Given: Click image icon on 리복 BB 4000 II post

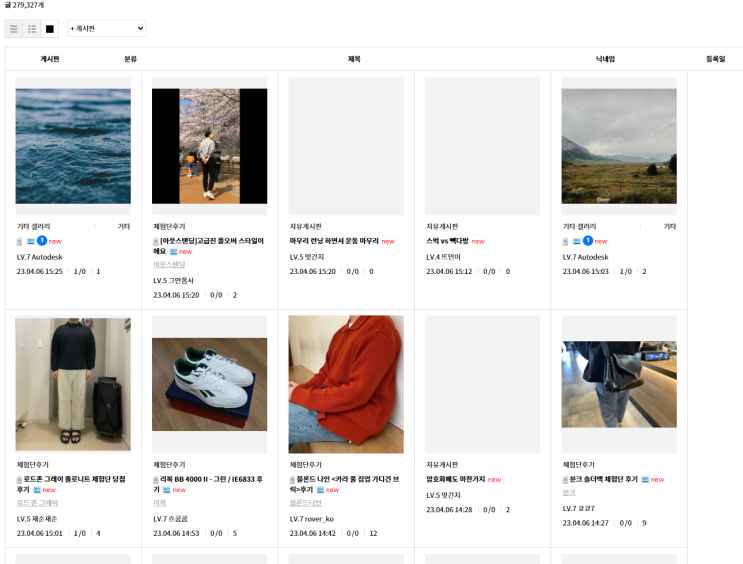Looking at the screenshot, I should pyautogui.click(x=167, y=490).
